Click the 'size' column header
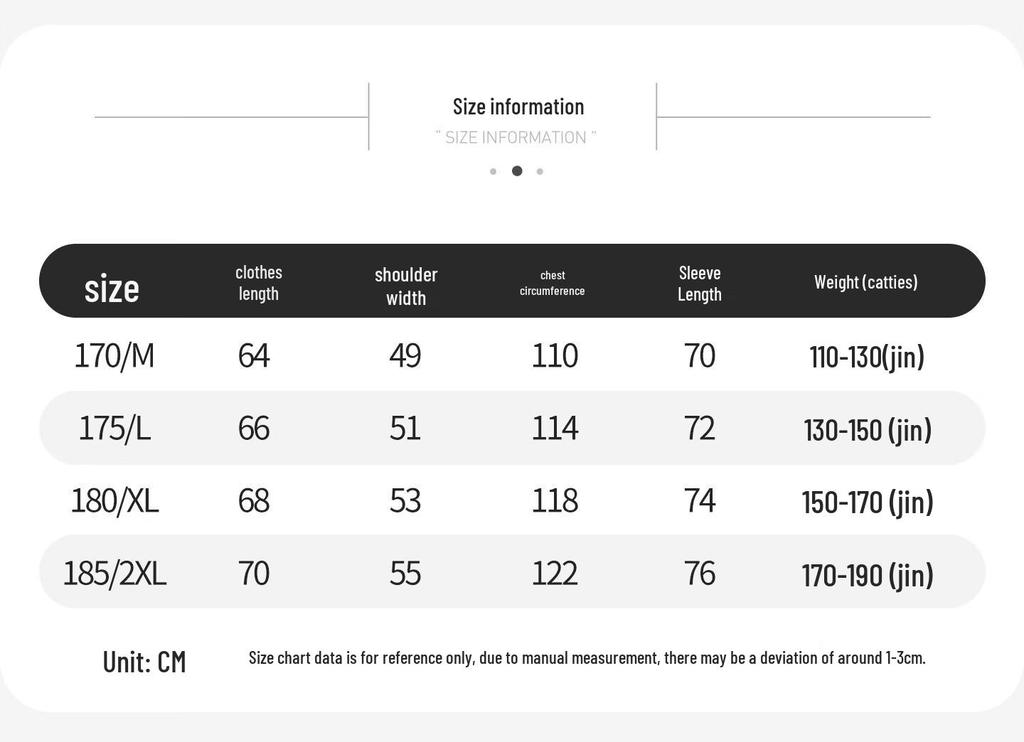The height and width of the screenshot is (742, 1024). pos(112,288)
